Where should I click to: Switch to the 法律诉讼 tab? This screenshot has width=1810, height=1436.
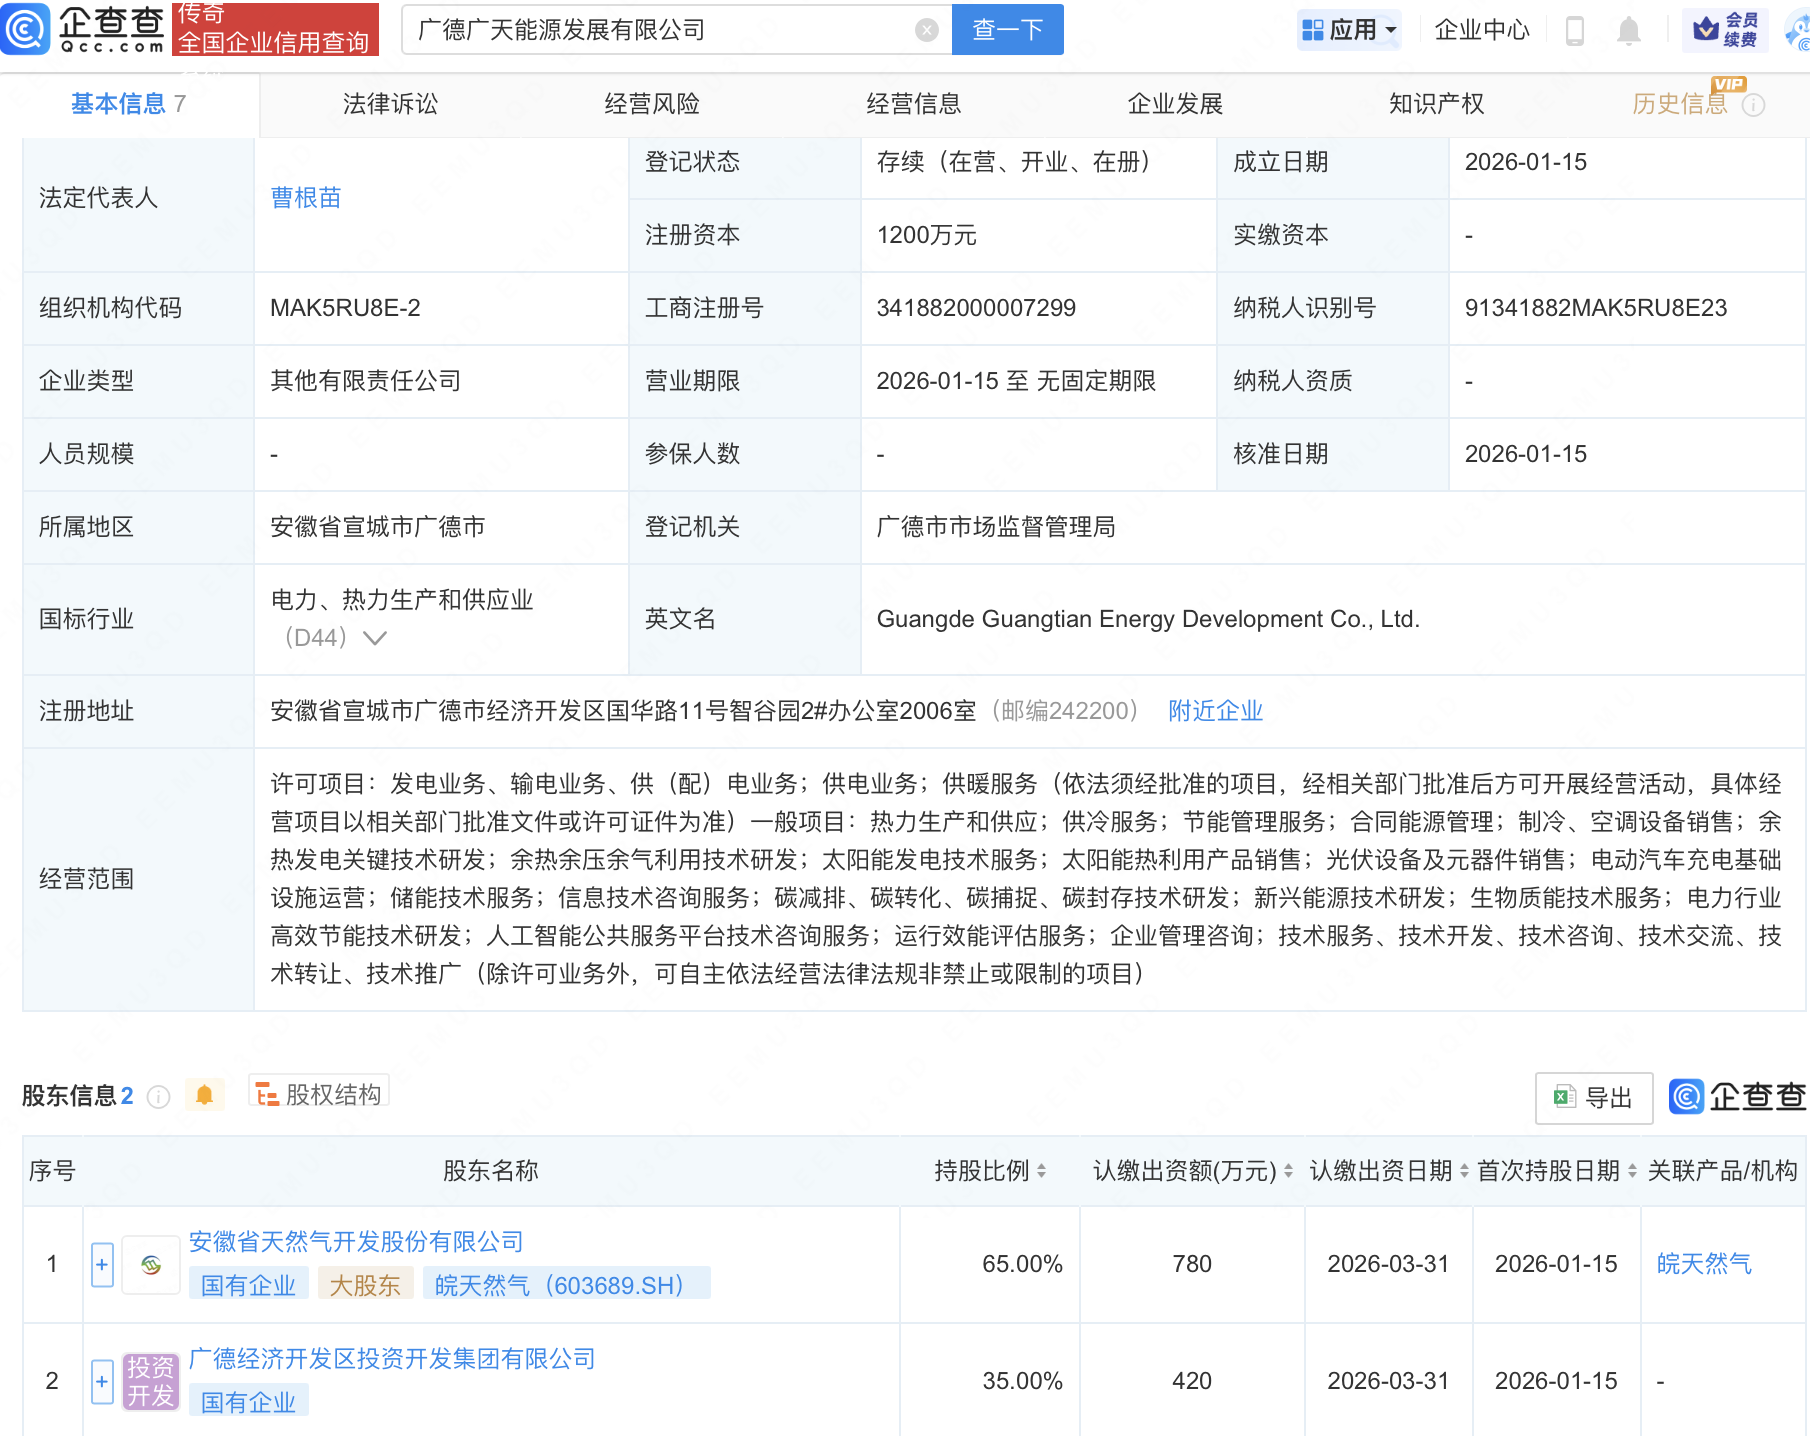(x=390, y=104)
